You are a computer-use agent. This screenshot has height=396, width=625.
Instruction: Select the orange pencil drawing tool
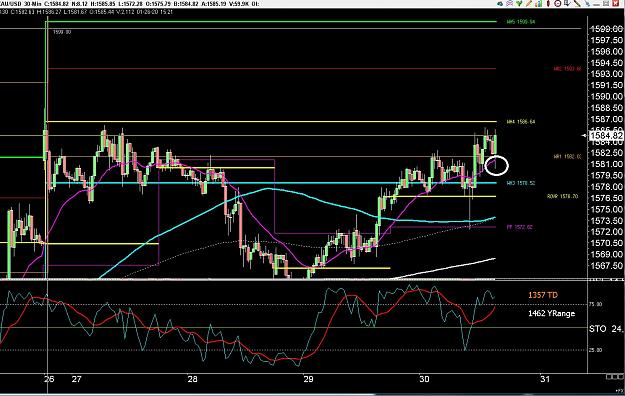click(x=529, y=4)
